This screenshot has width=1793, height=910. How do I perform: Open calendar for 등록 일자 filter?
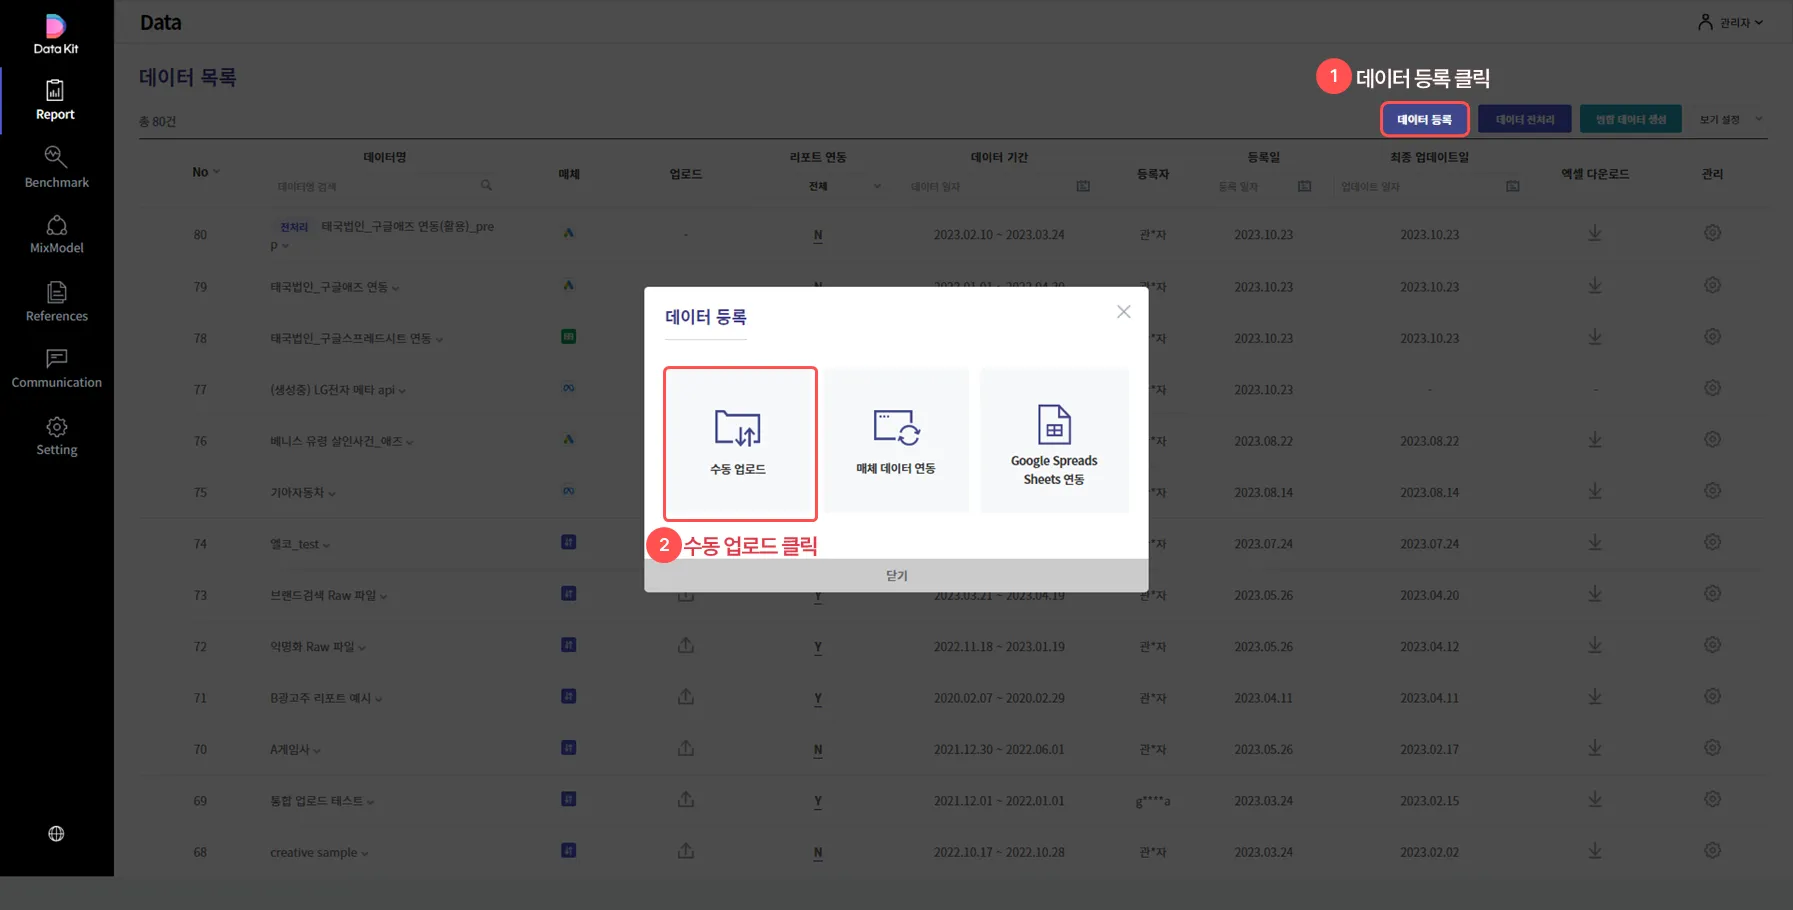pyautogui.click(x=1304, y=186)
